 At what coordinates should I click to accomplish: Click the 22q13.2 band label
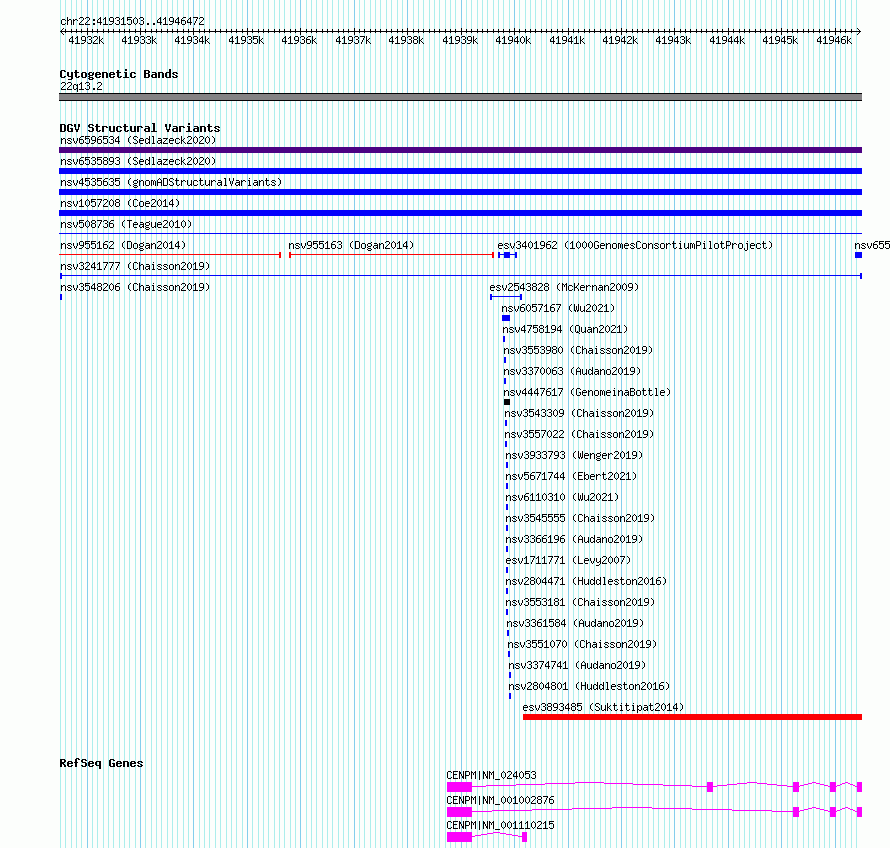(81, 86)
